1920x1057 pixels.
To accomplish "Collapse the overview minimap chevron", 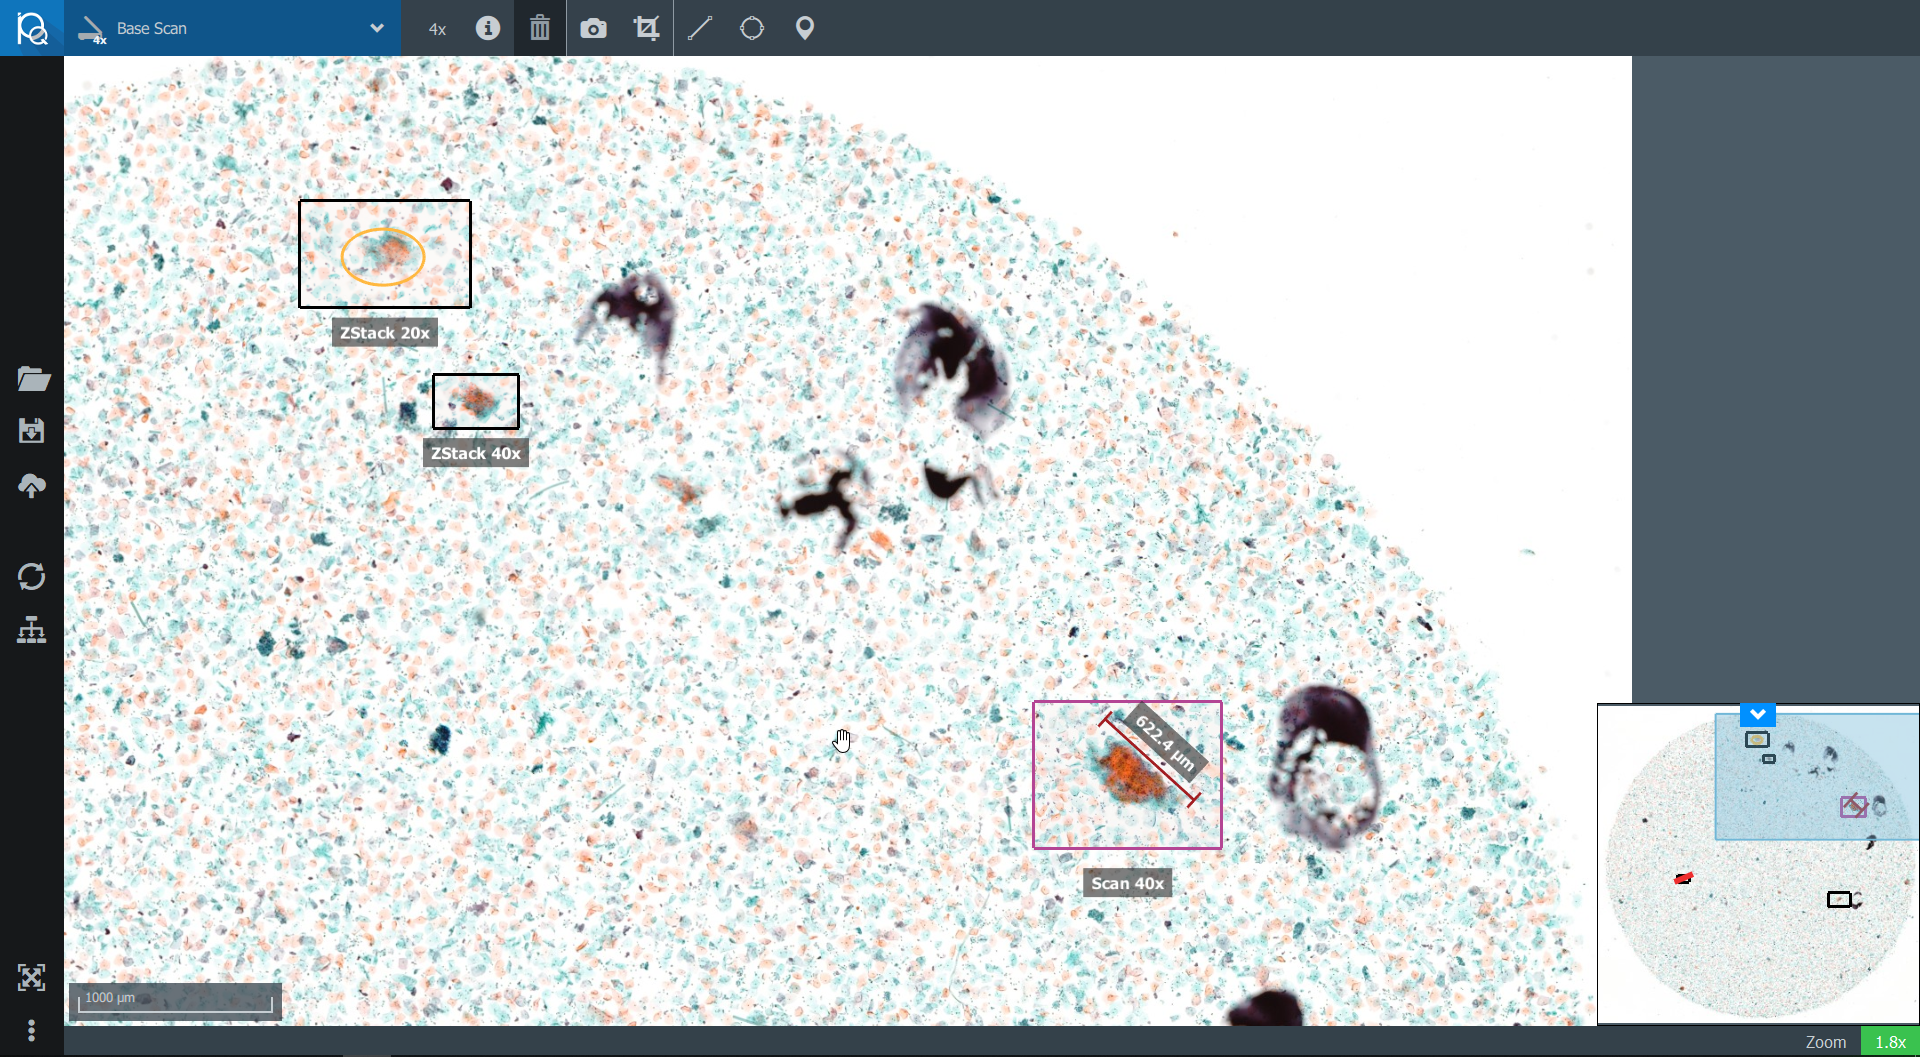I will click(1757, 714).
